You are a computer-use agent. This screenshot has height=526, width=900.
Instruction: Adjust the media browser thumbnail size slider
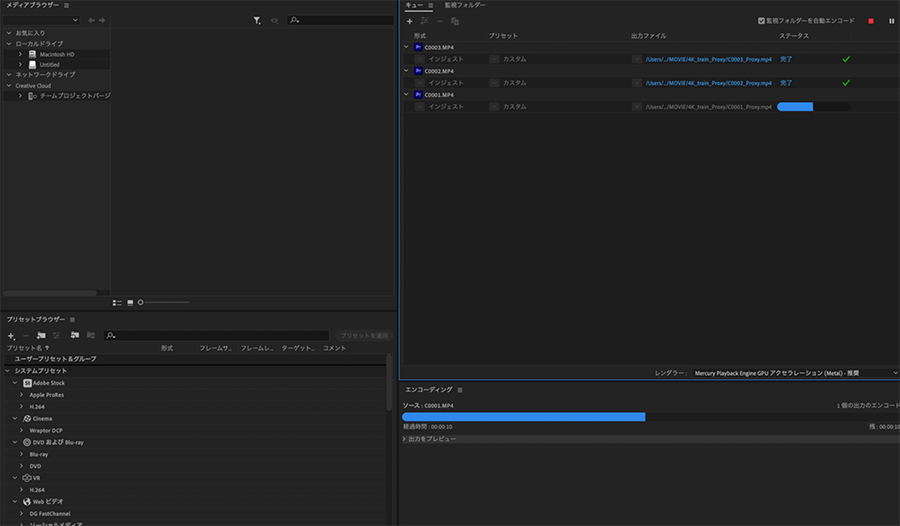coord(141,302)
